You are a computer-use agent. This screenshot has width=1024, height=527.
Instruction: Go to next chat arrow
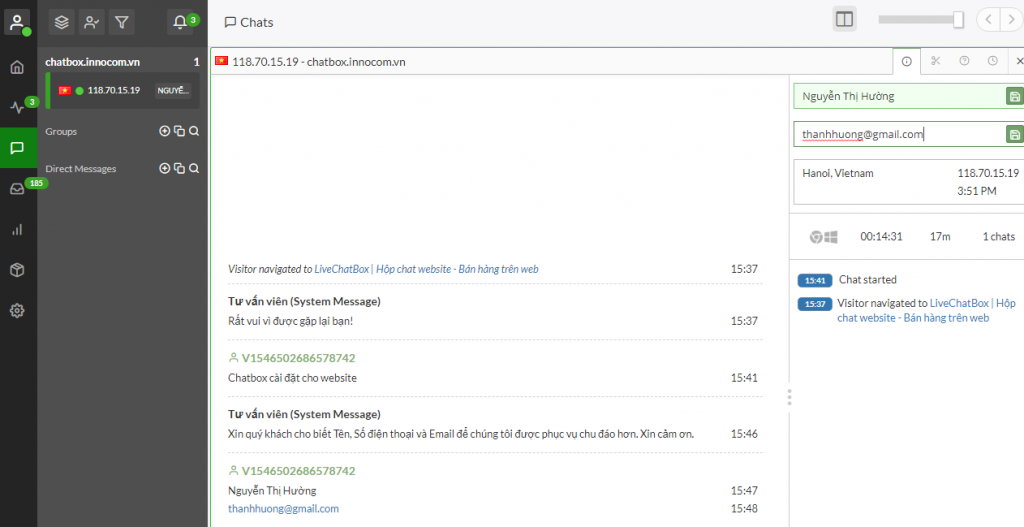tap(1010, 20)
